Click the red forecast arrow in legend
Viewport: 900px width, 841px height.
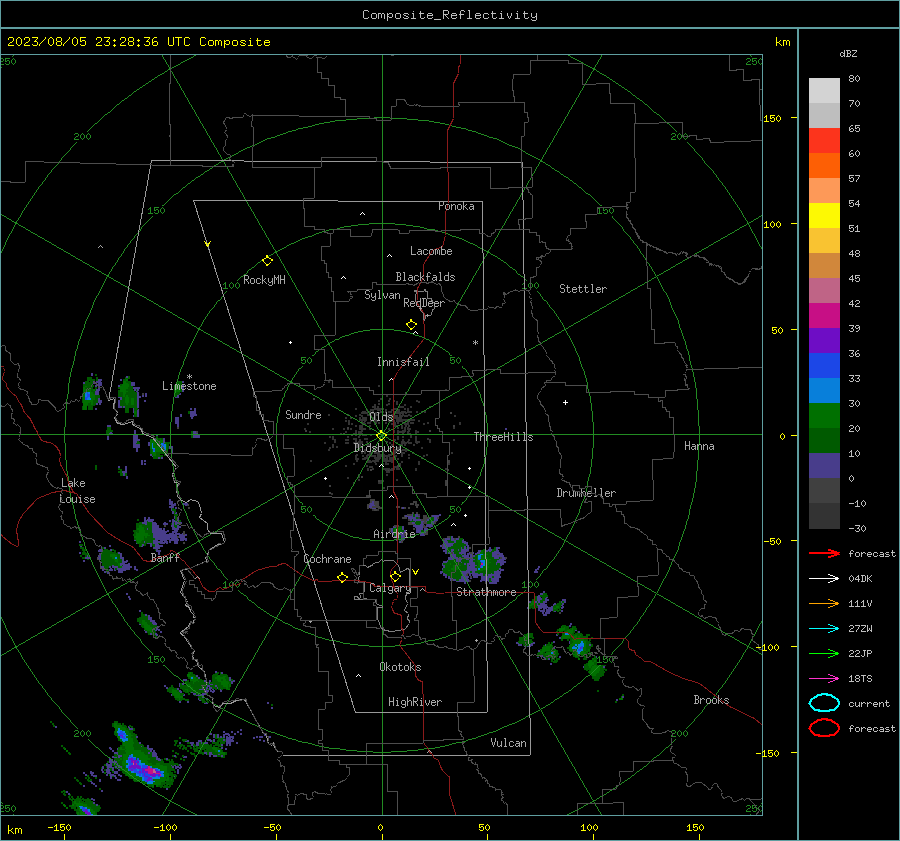824,553
